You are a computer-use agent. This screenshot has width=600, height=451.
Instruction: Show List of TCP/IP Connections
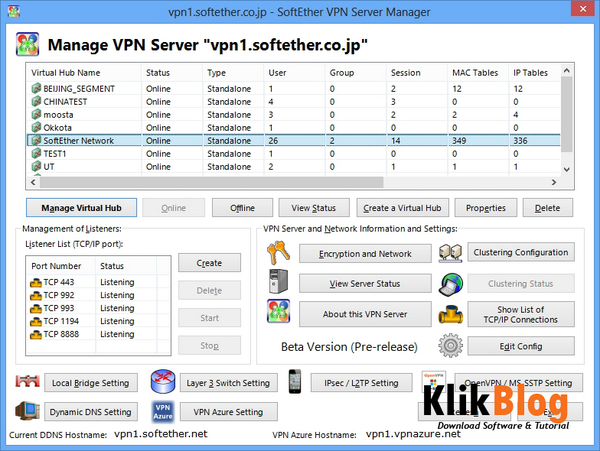coord(521,314)
